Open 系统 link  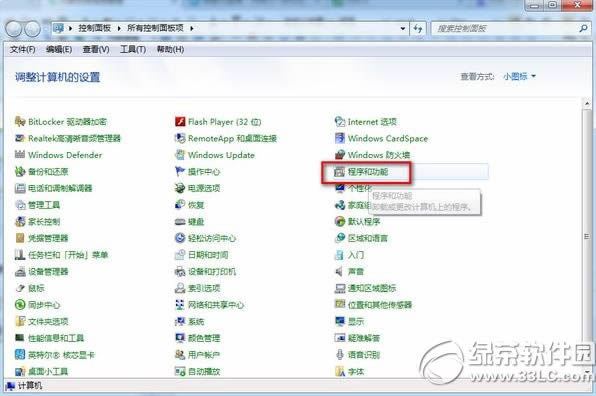[196, 322]
